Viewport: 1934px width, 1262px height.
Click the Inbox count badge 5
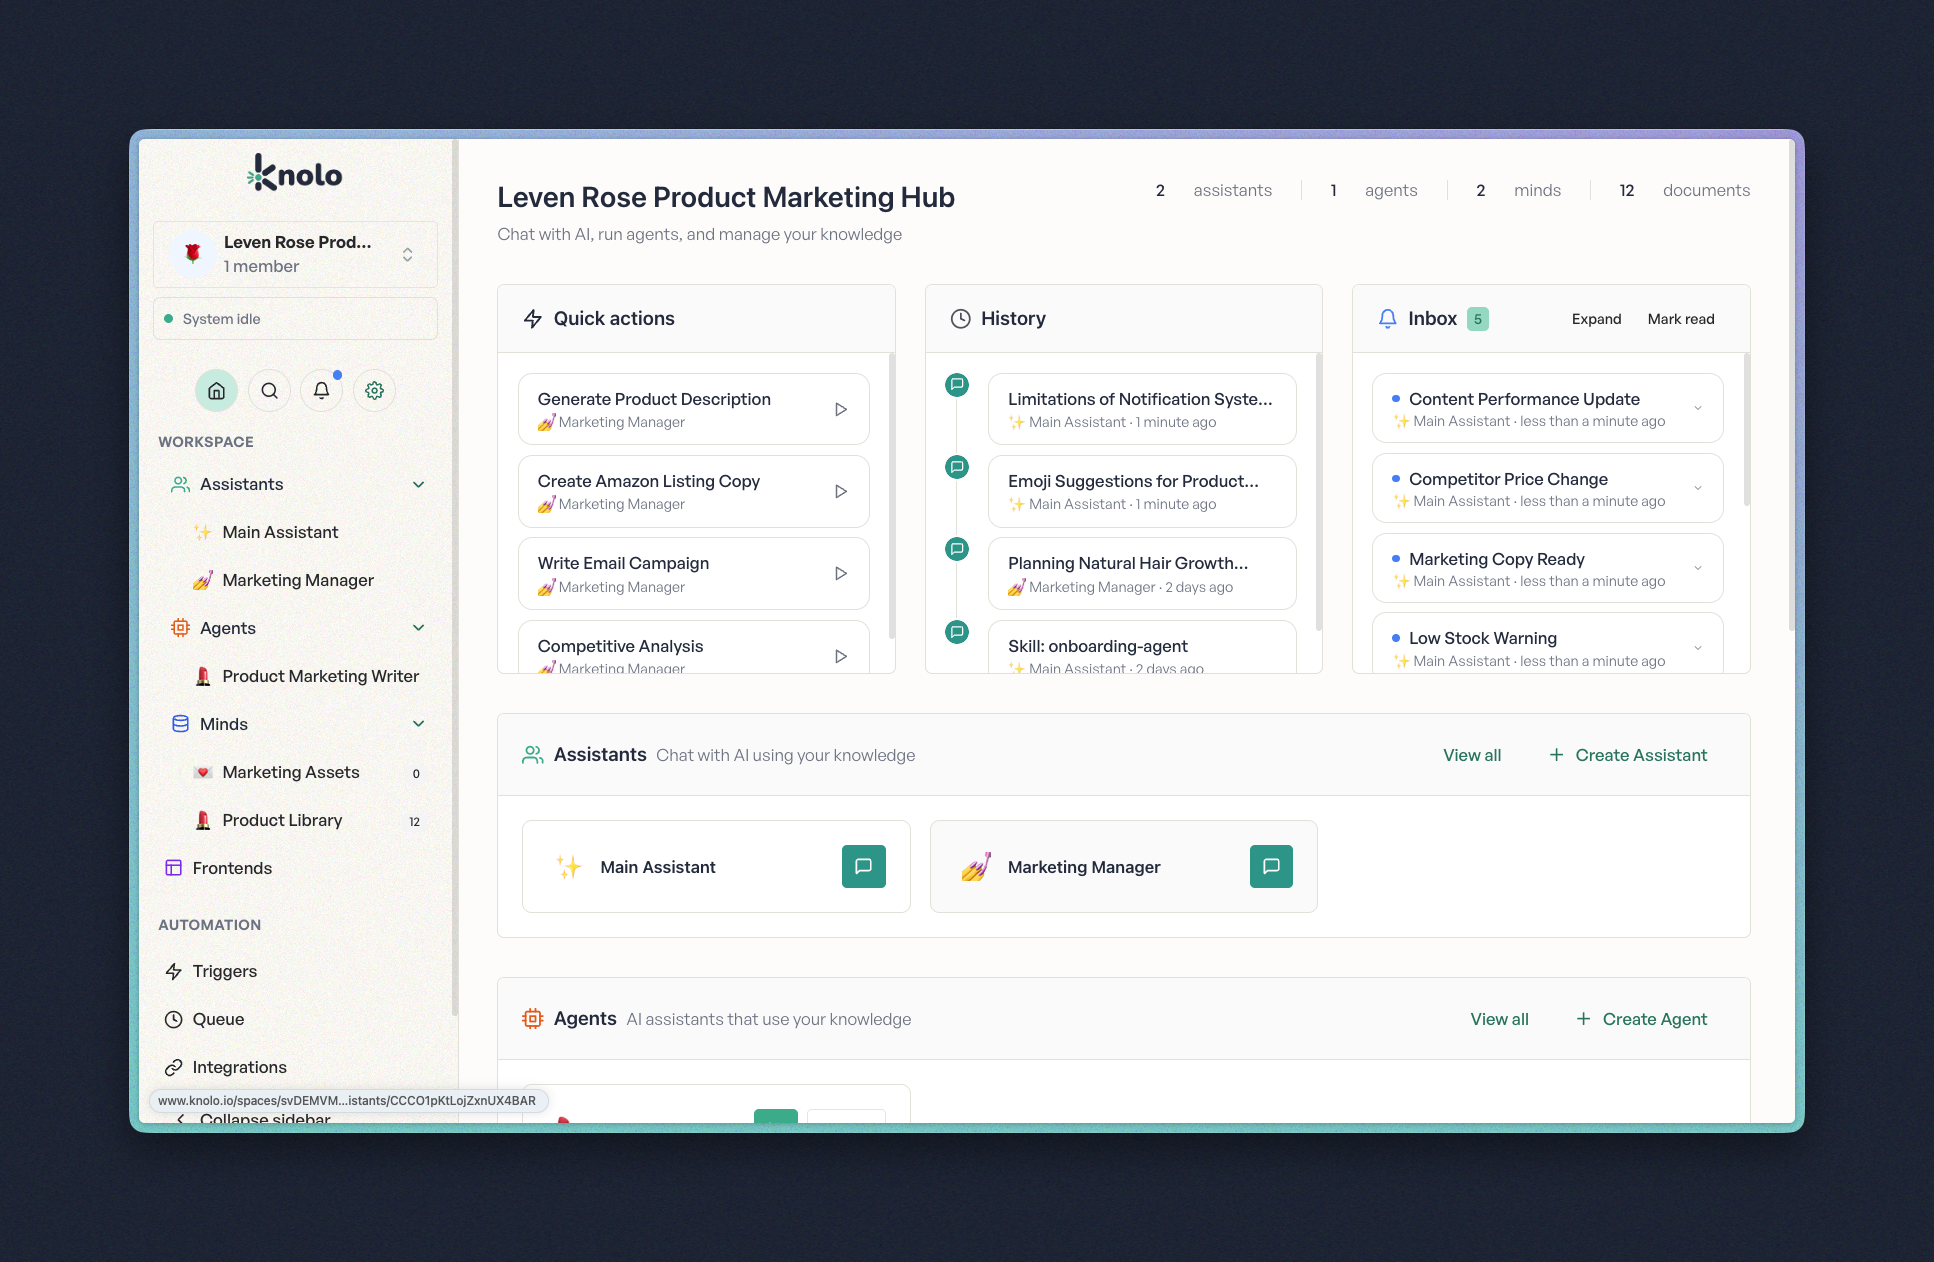pos(1477,319)
